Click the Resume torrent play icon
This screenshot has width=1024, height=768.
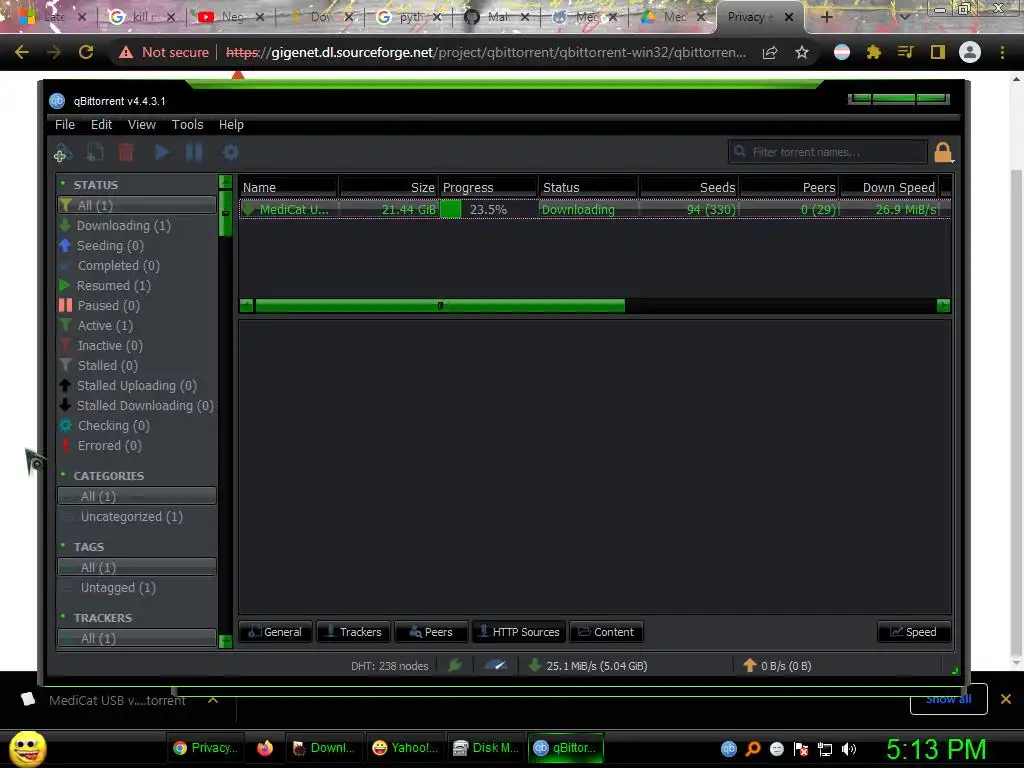tap(162, 152)
